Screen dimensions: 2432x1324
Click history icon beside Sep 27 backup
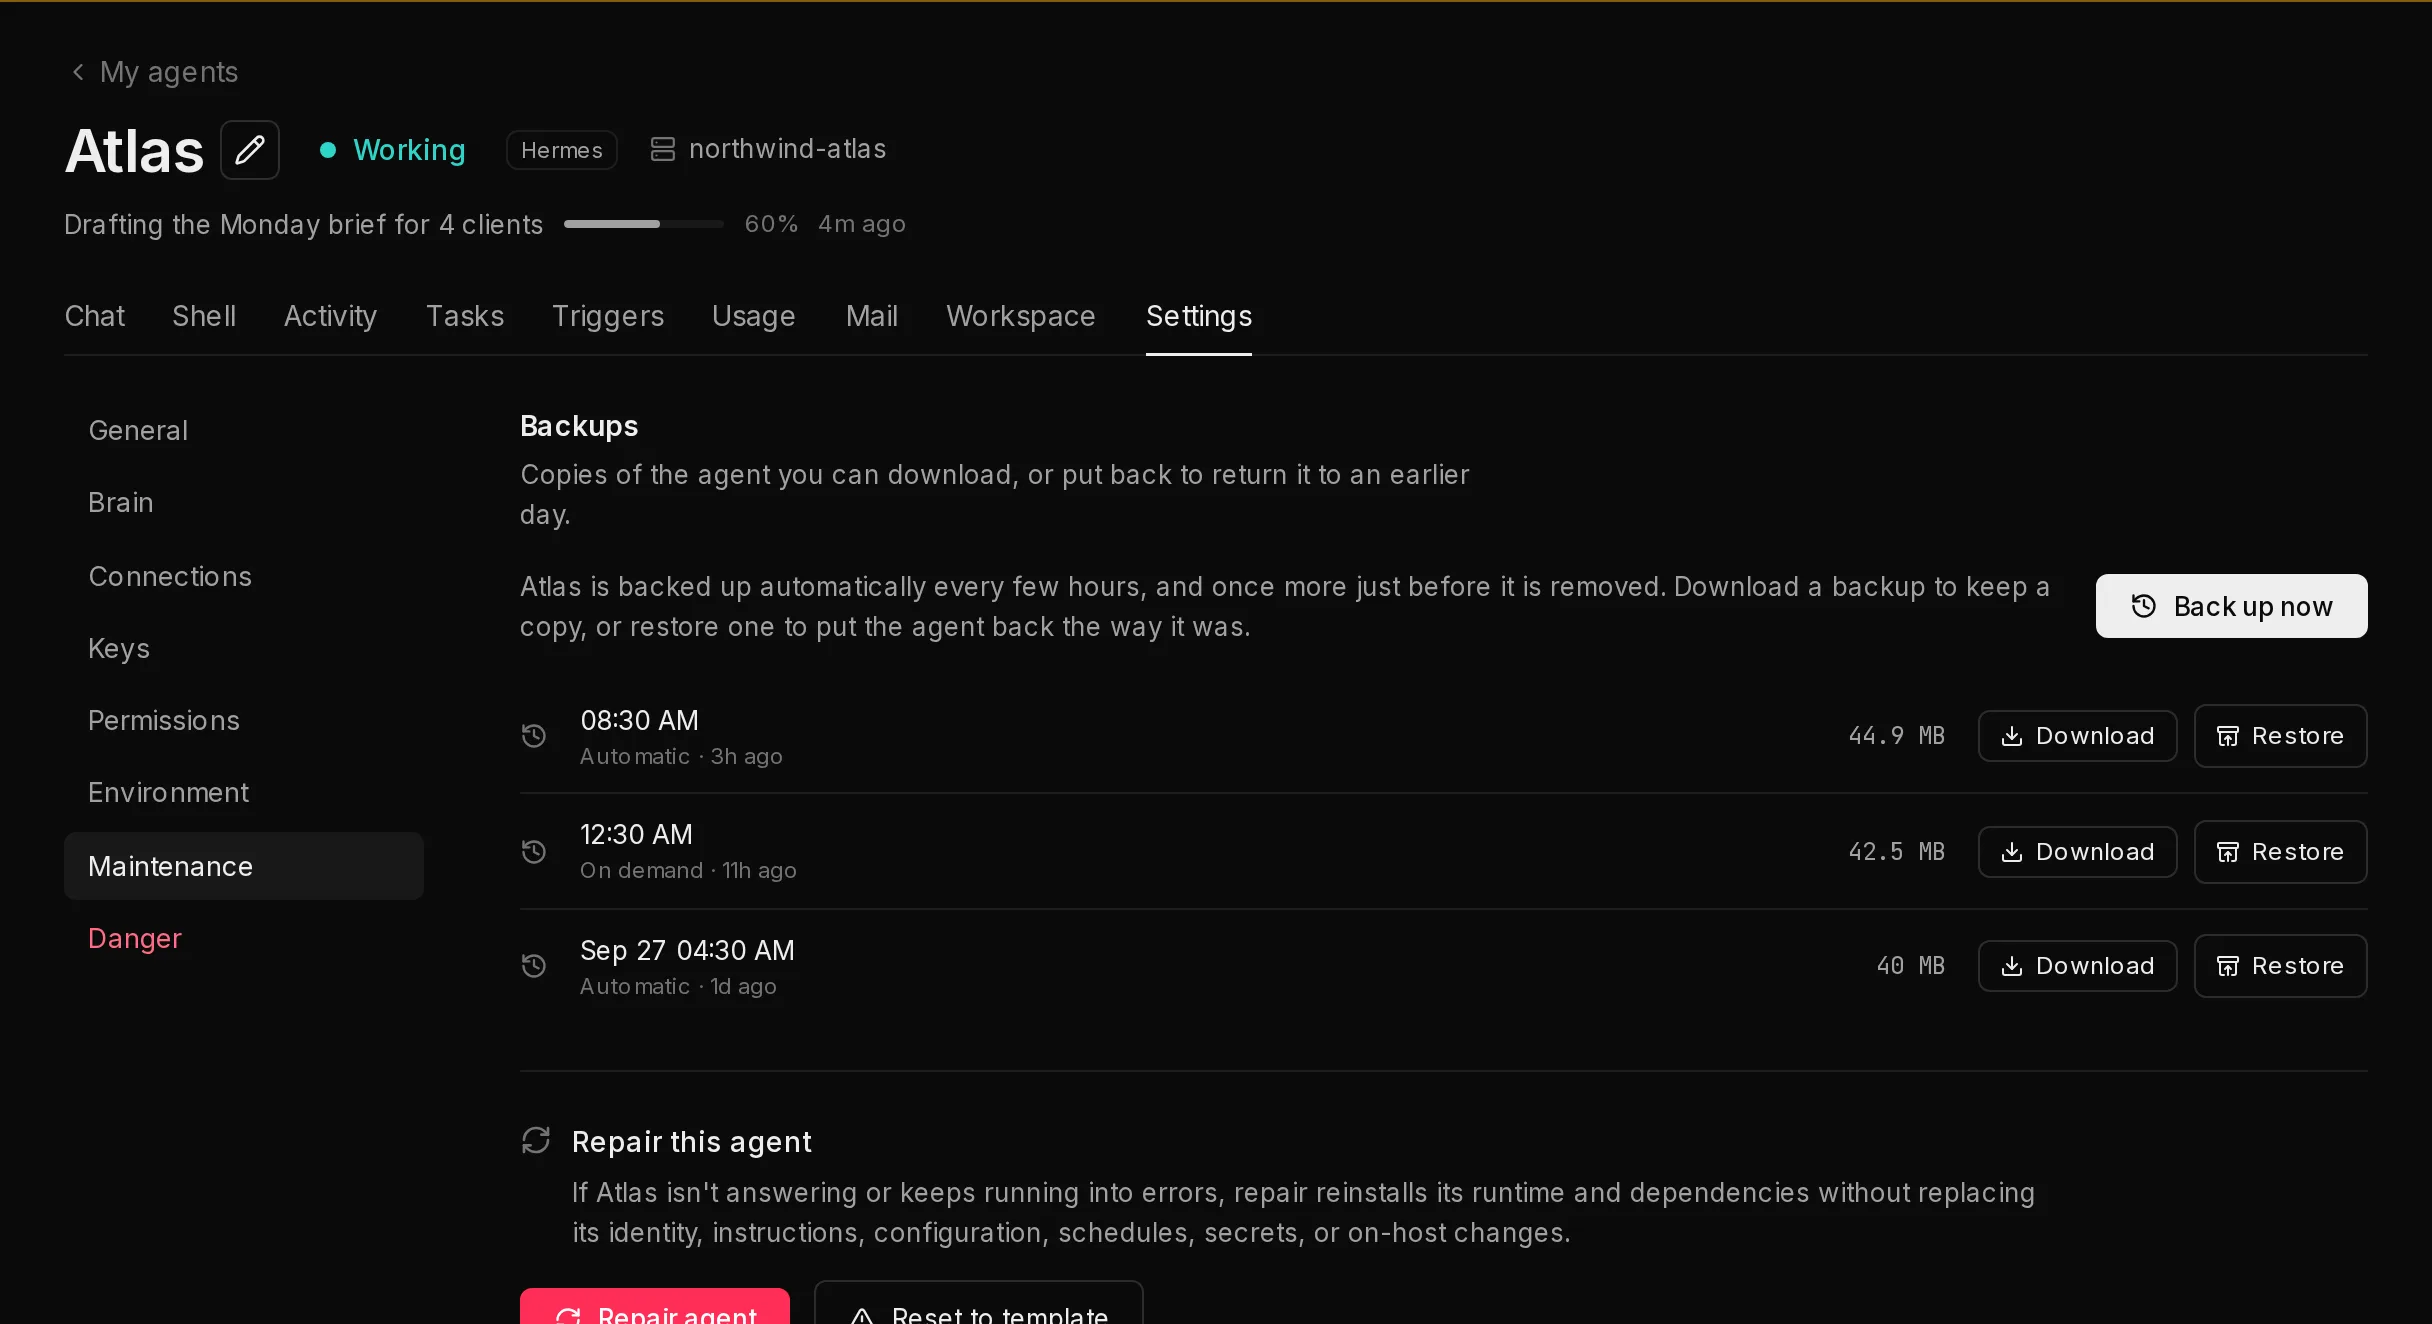[534, 966]
